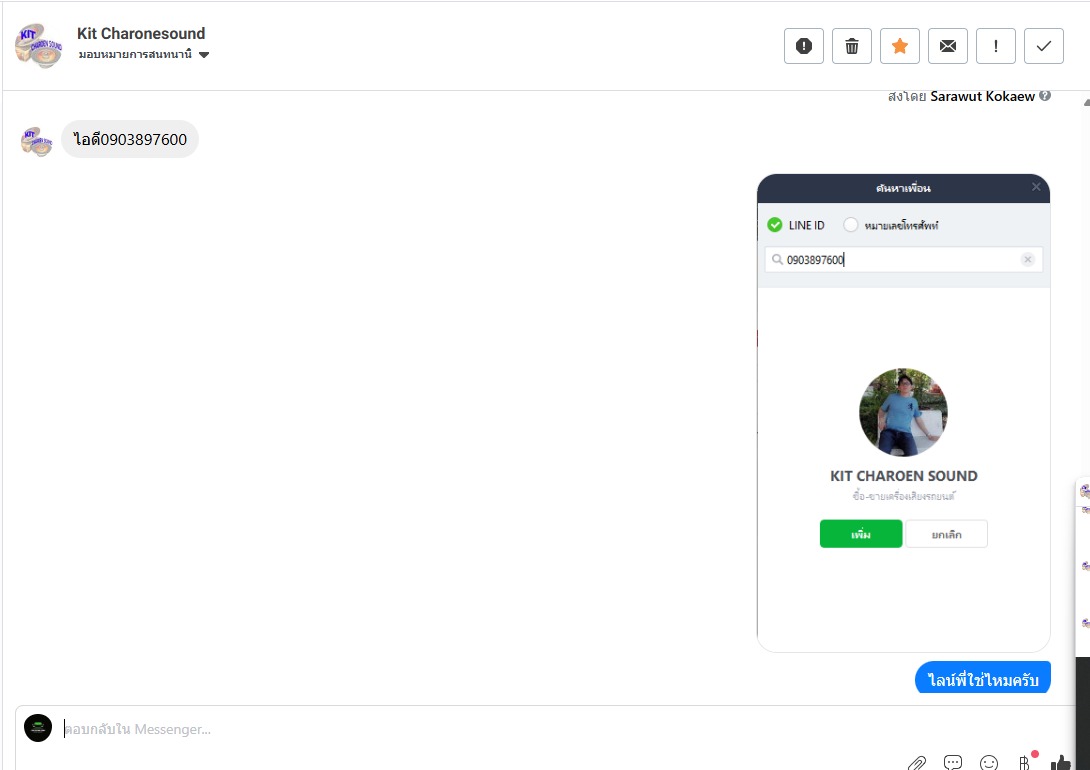Mark conversation done with checkmark
This screenshot has height=770, width=1090.
(x=1043, y=46)
